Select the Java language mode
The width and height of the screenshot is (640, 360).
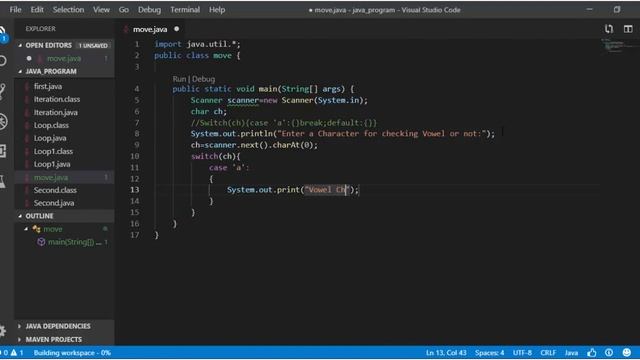(x=571, y=353)
